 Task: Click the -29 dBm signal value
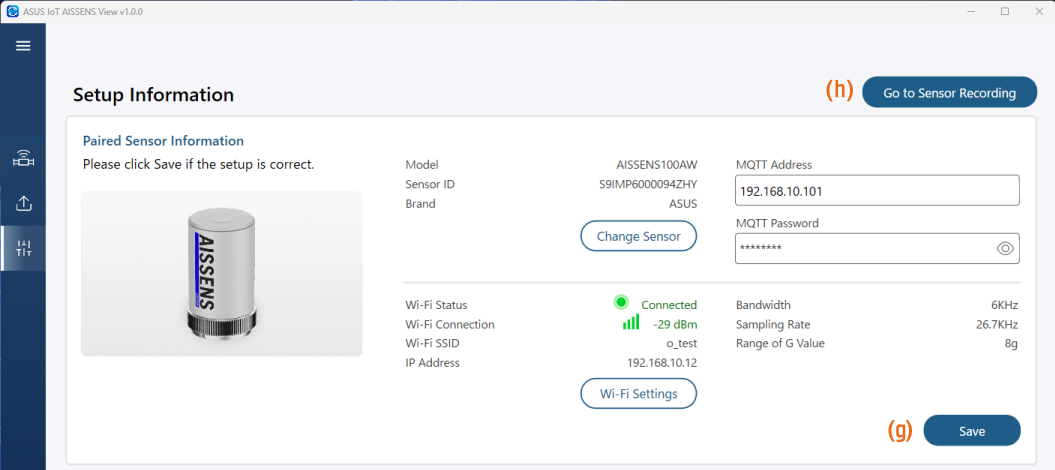click(675, 325)
